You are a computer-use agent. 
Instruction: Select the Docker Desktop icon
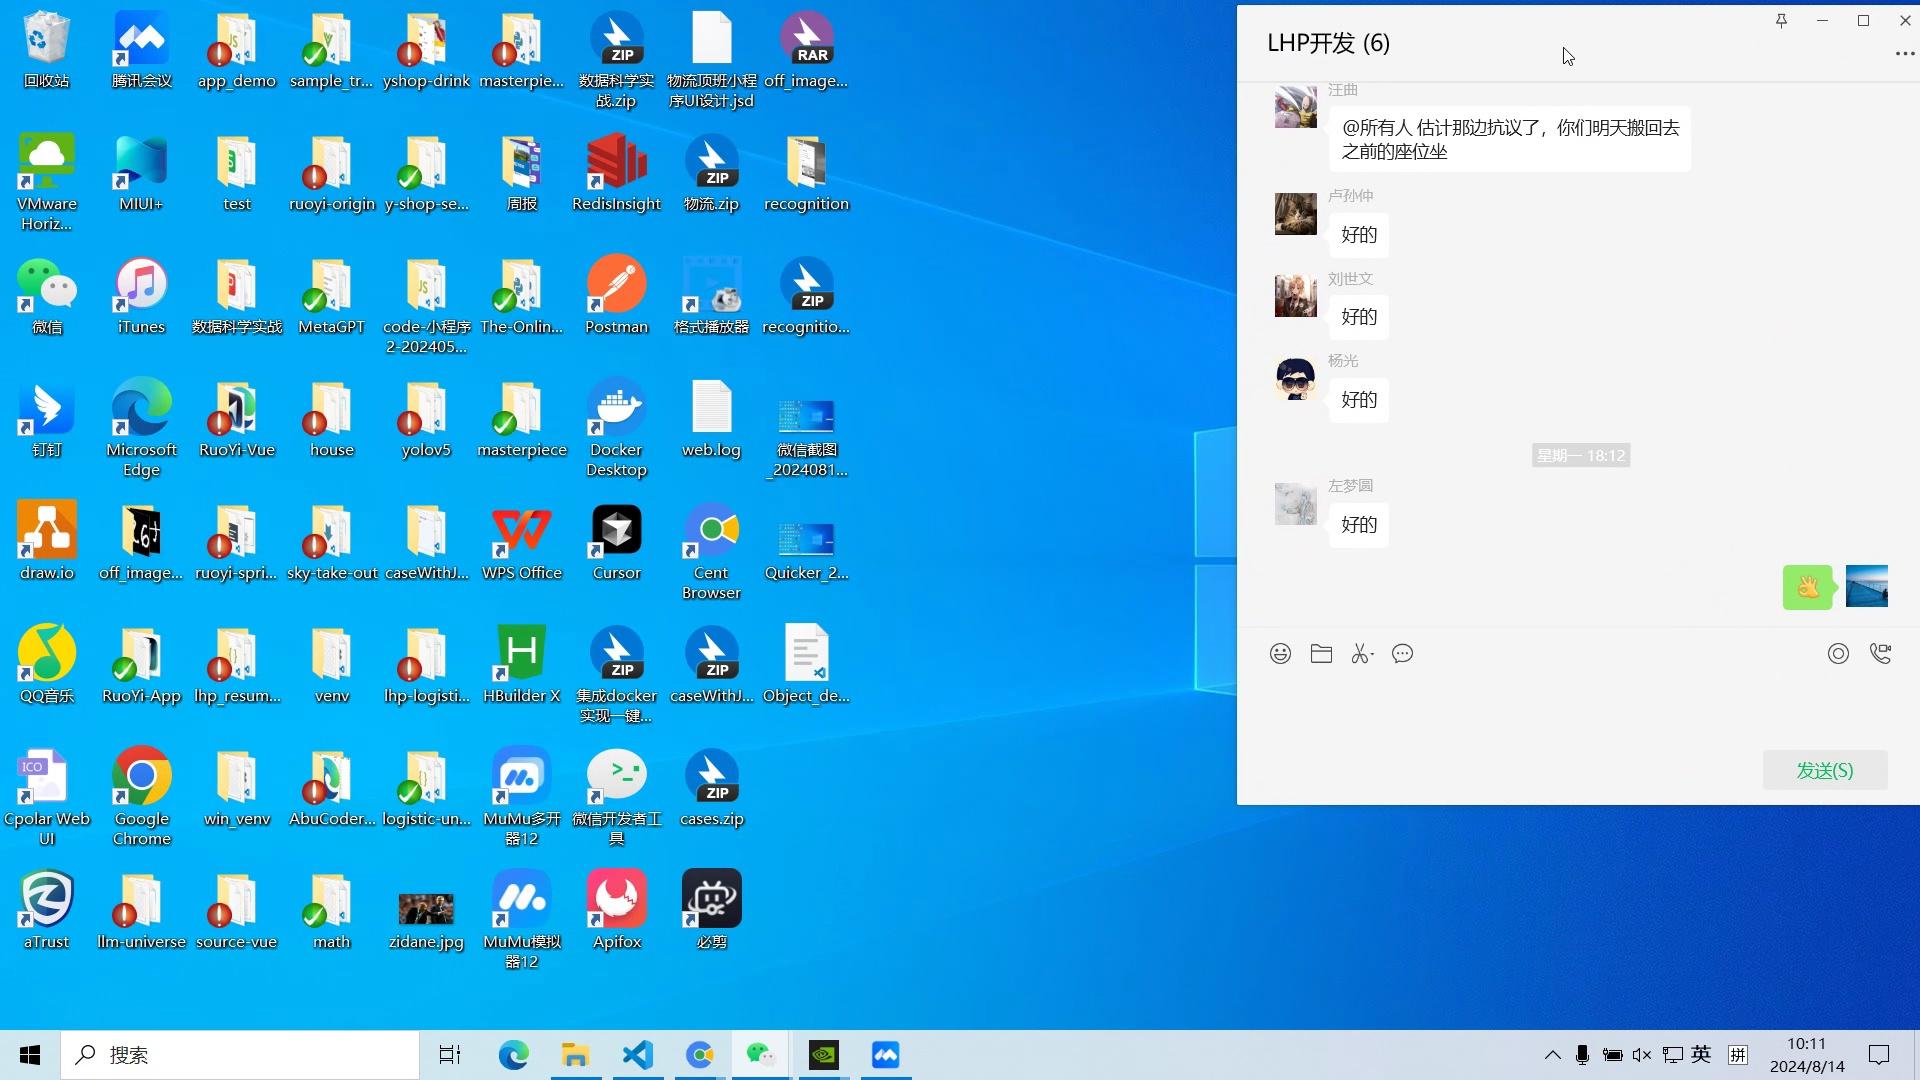pos(616,429)
